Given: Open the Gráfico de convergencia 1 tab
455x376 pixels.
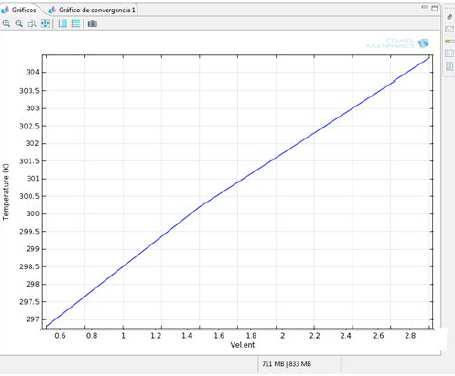Looking at the screenshot, I should [x=93, y=10].
